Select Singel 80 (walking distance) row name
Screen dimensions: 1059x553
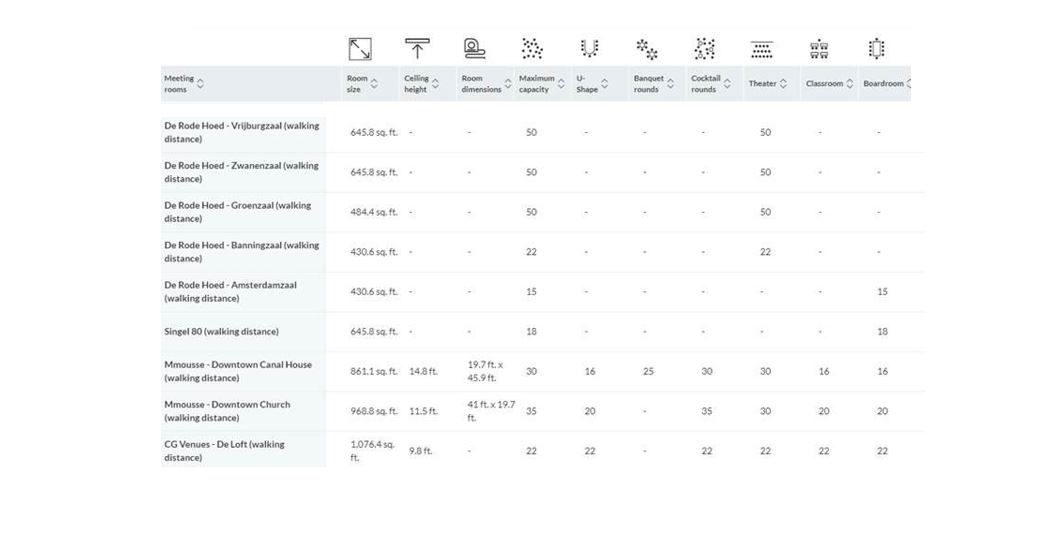[222, 332]
